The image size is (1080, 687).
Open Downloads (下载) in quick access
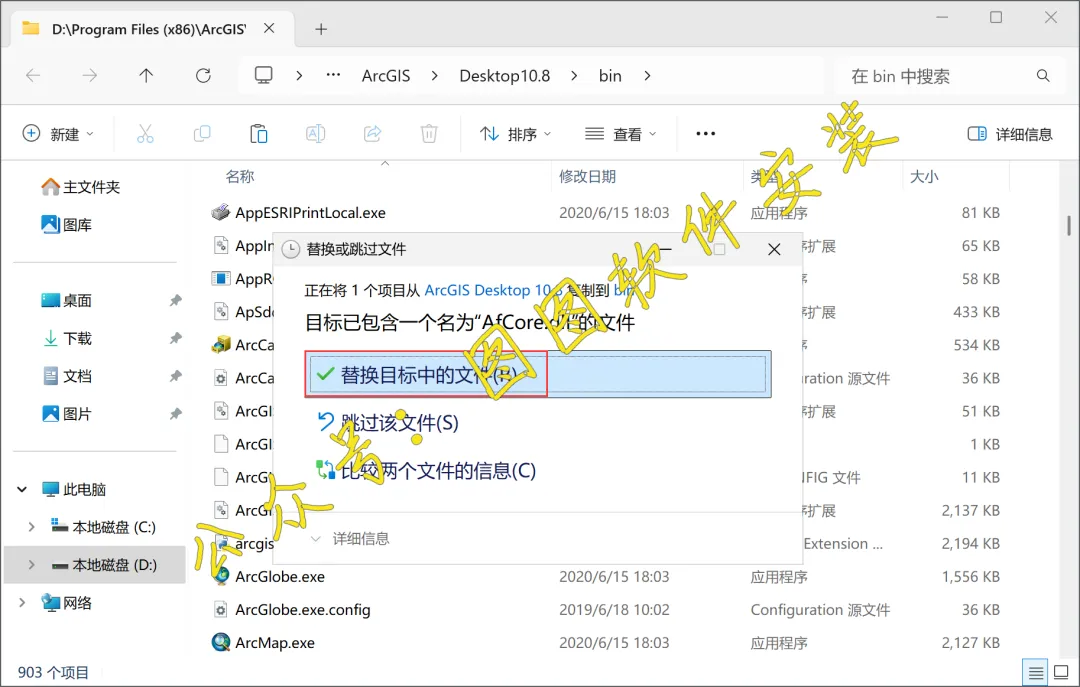[x=66, y=338]
